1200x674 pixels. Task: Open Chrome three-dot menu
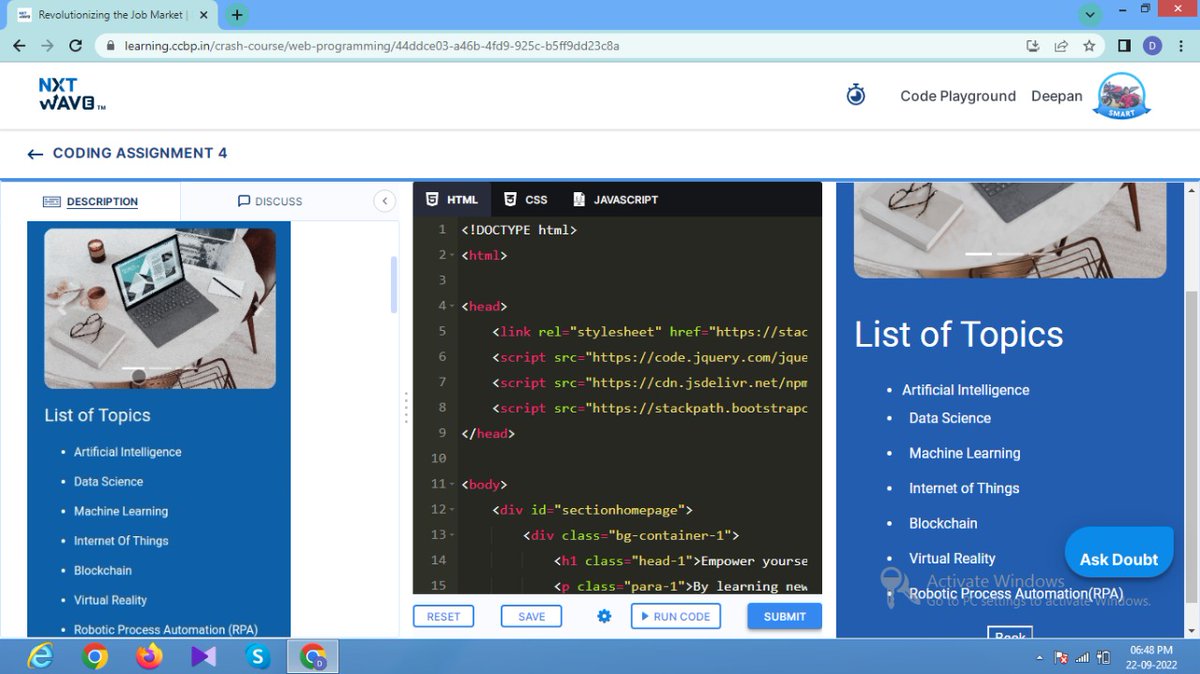(x=1180, y=46)
